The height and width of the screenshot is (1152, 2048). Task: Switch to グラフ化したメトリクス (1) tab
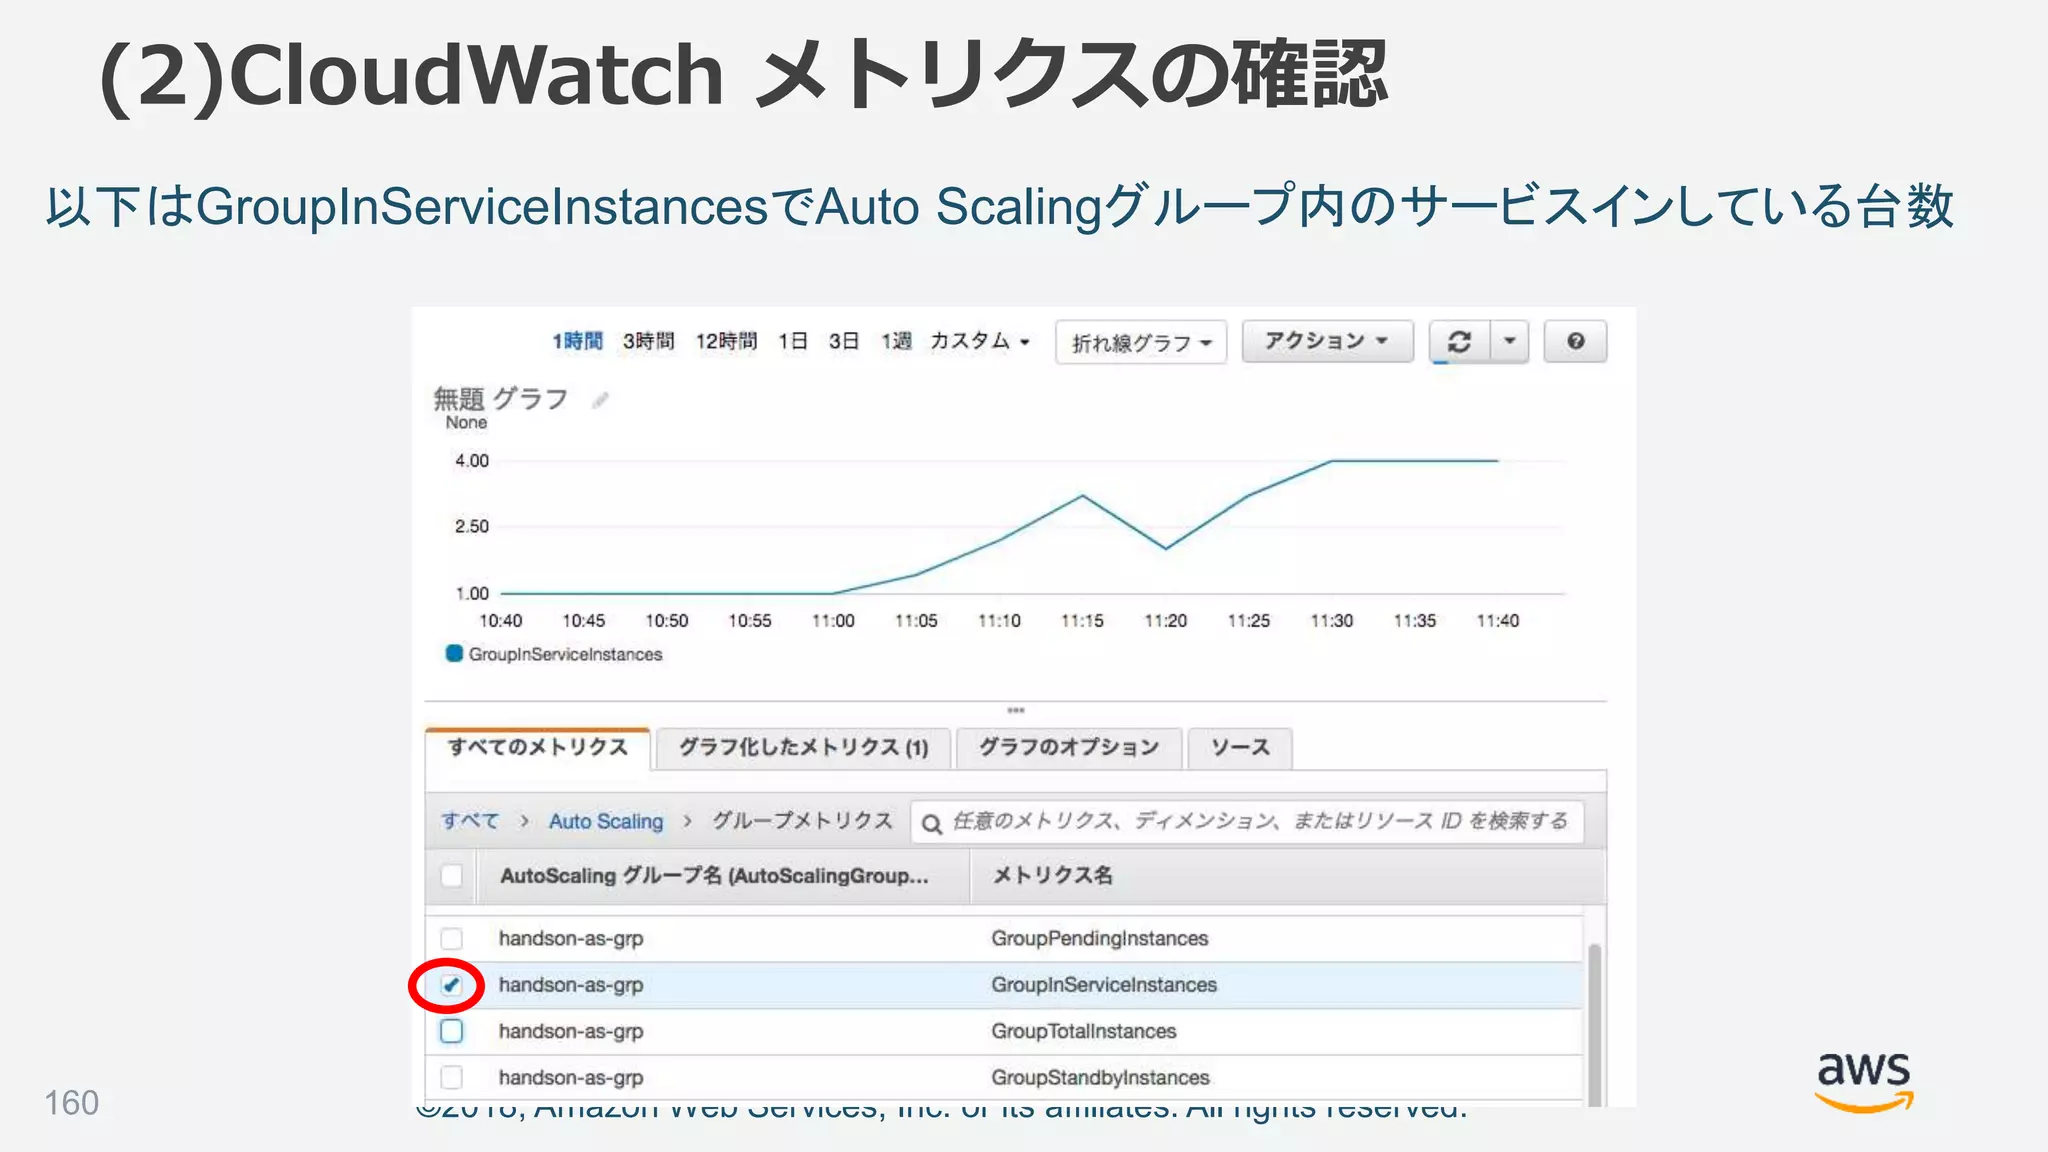click(x=804, y=748)
